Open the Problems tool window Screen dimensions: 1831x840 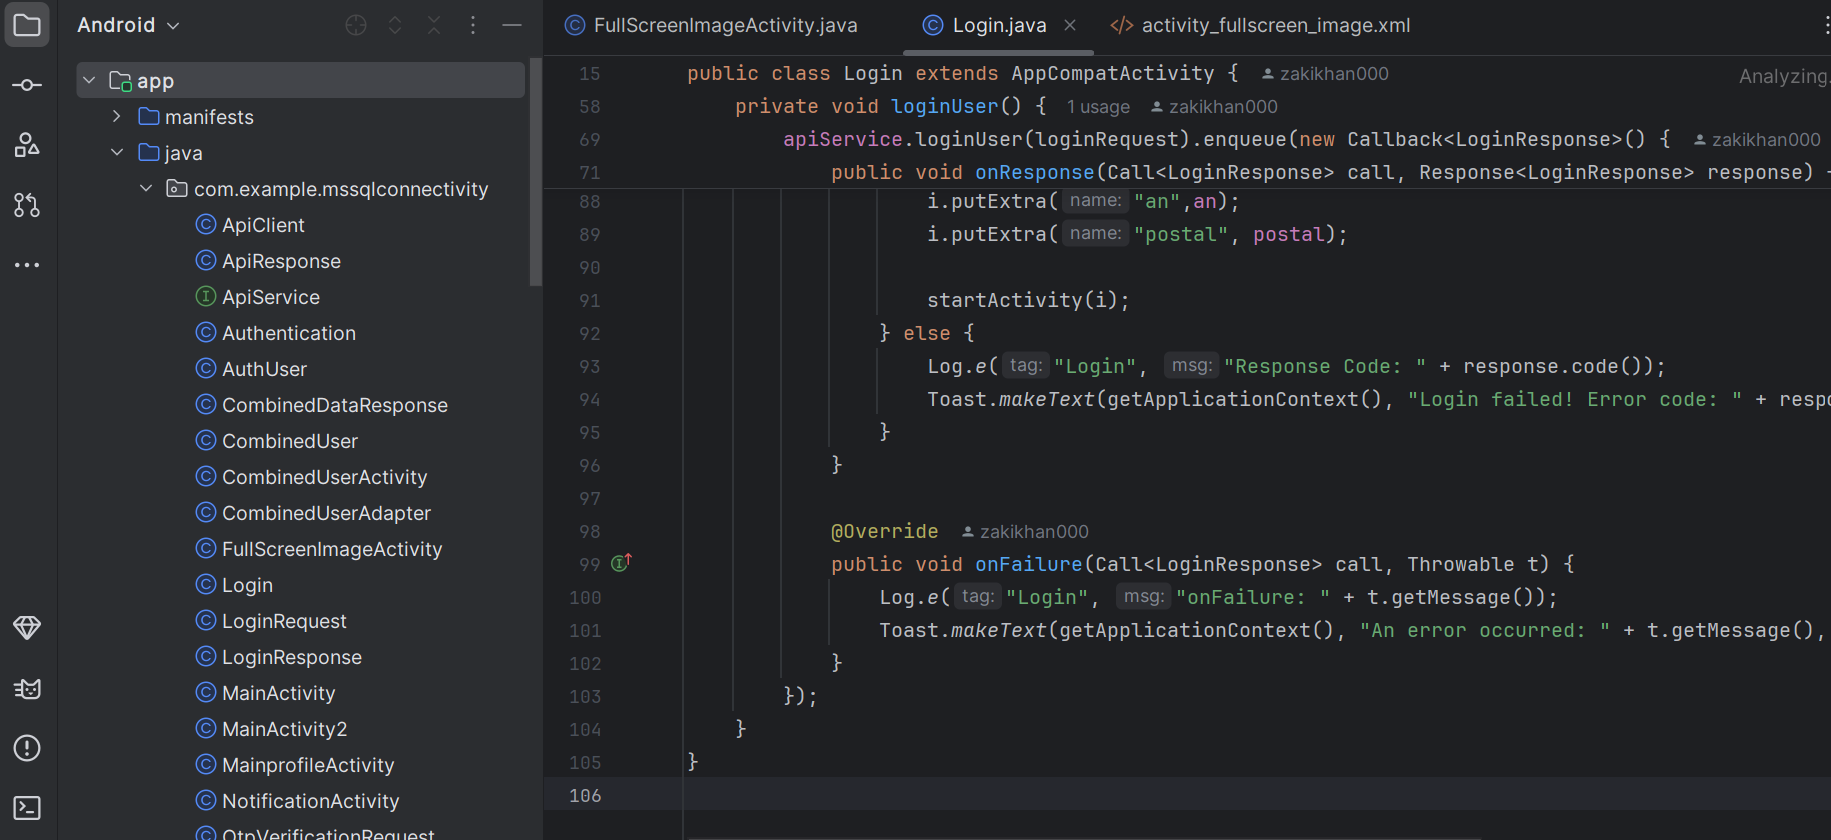(x=27, y=748)
